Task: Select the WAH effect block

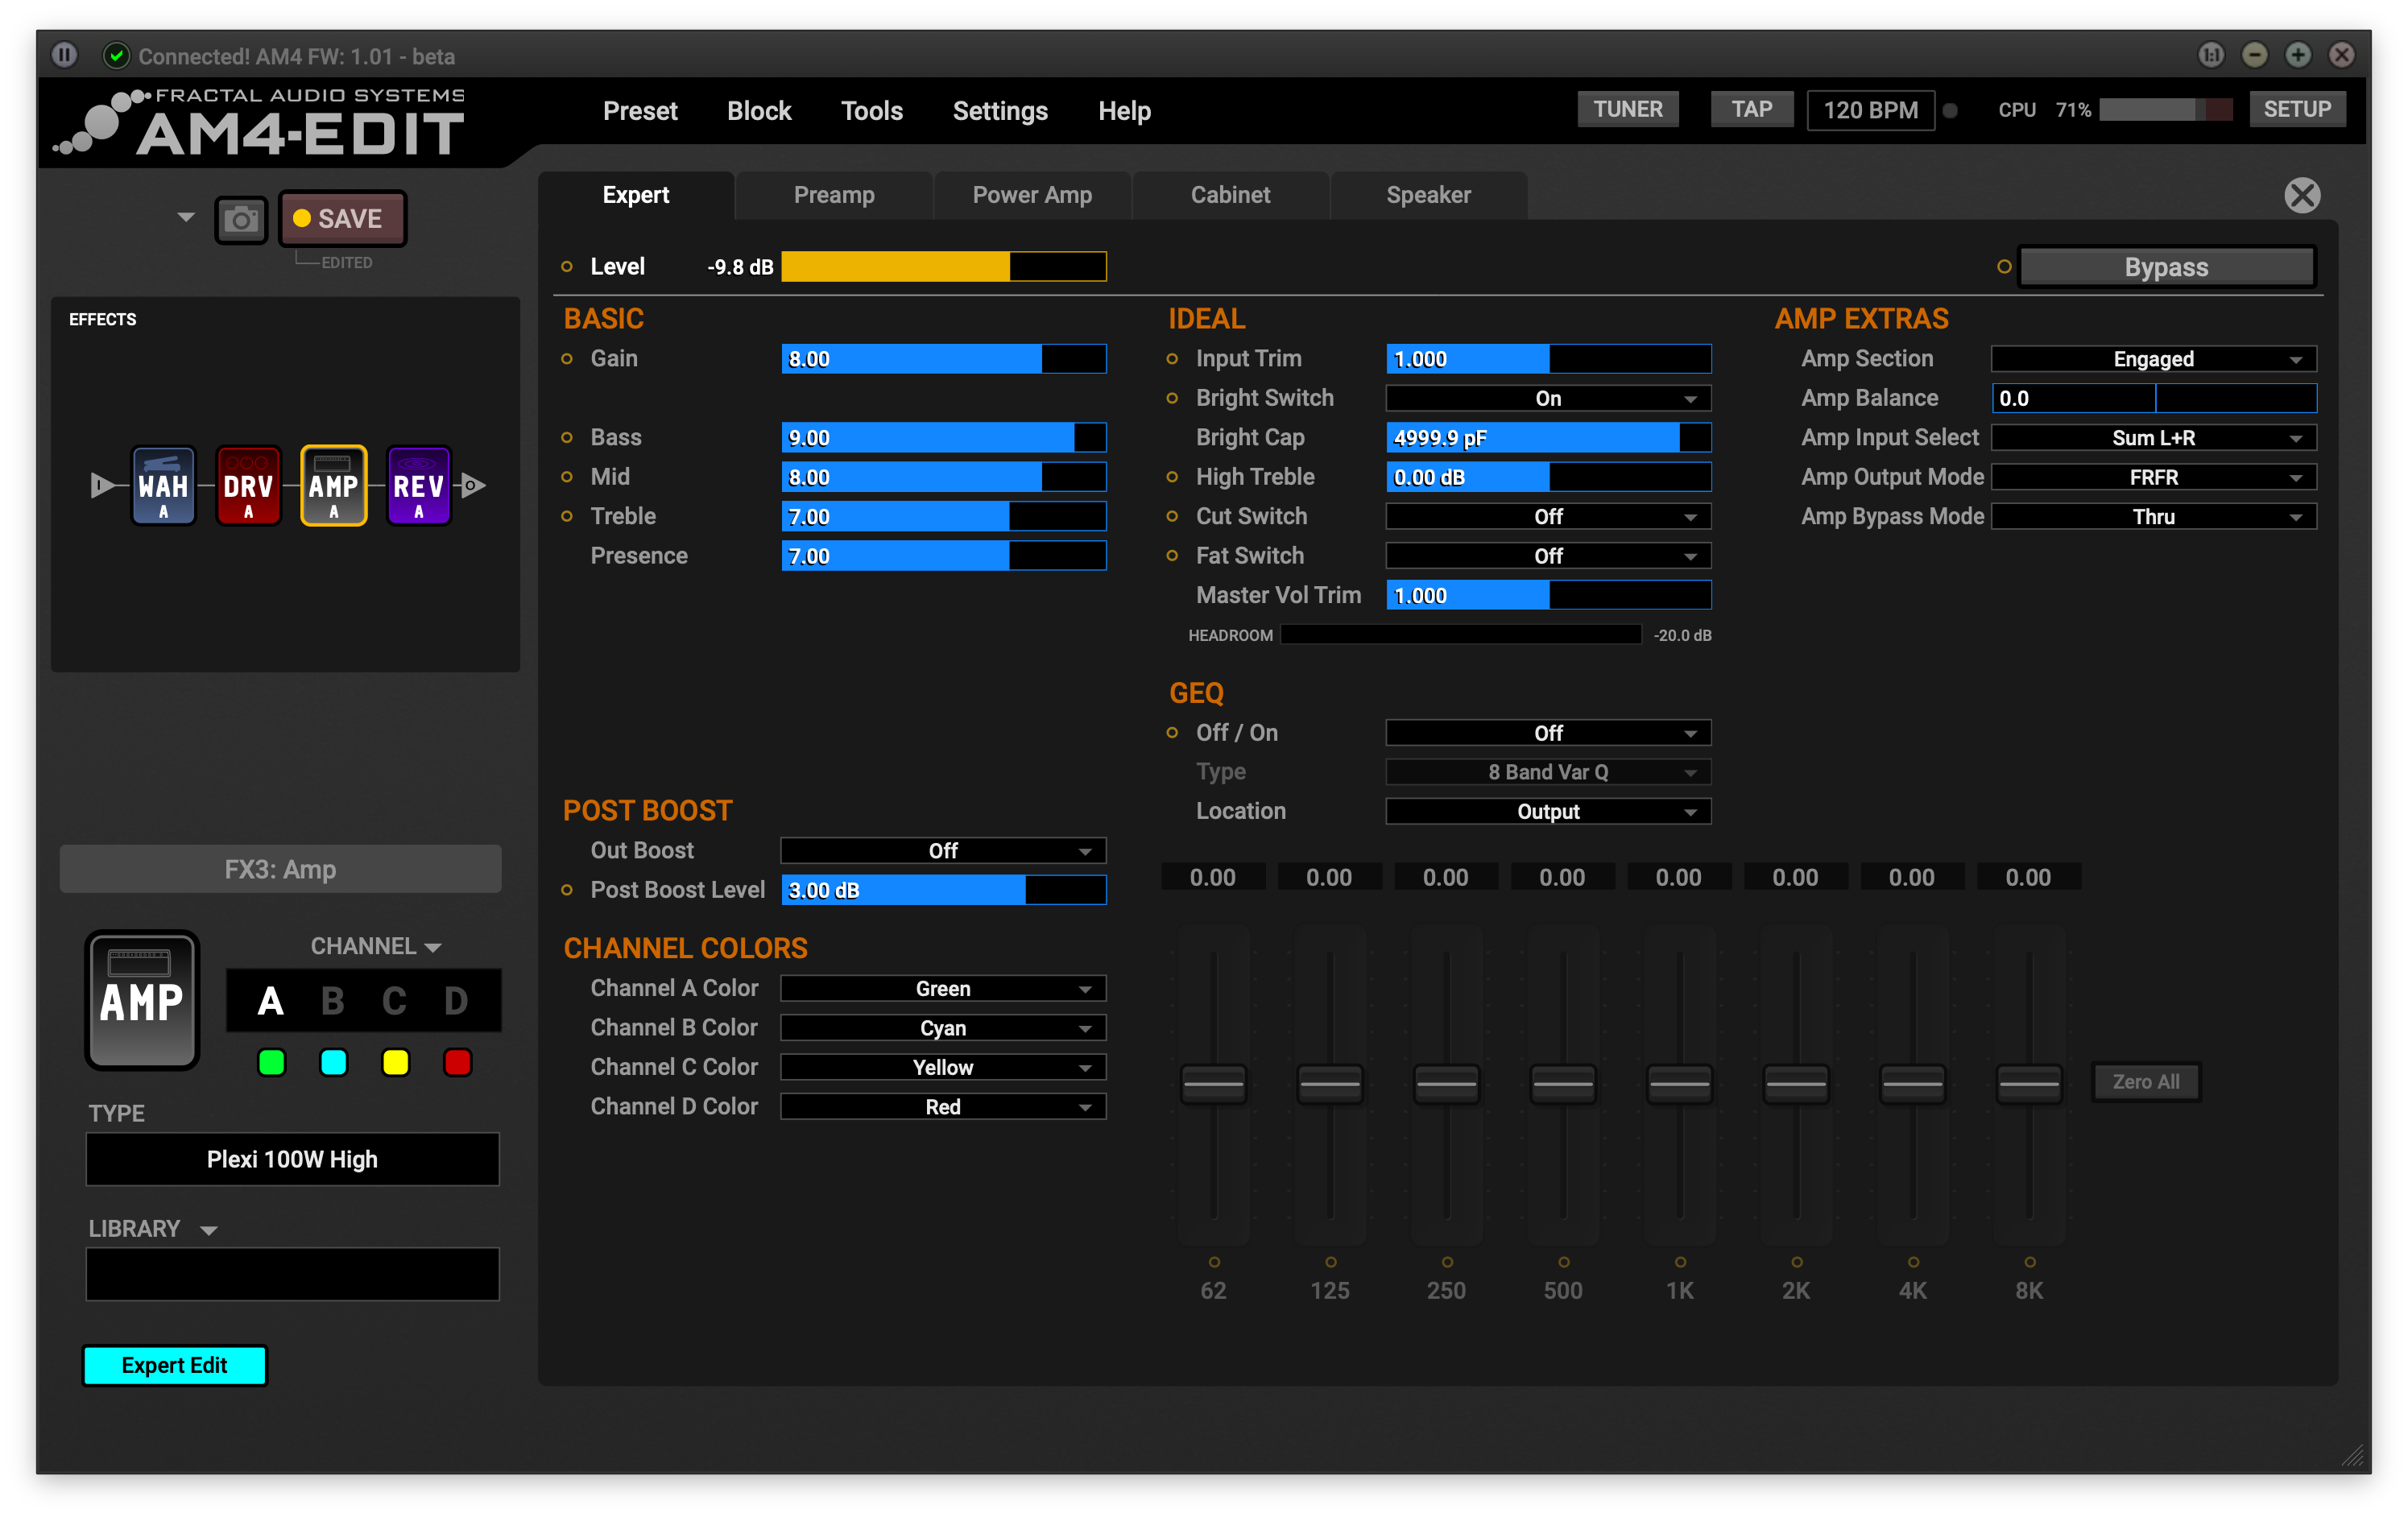Action: coord(163,486)
